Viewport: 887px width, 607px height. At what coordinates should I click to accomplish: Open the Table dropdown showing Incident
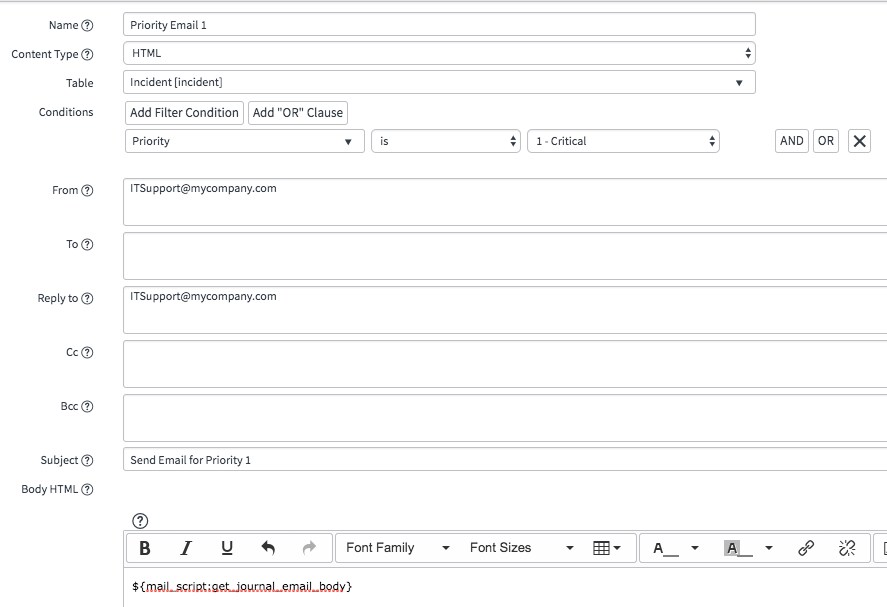(440, 82)
